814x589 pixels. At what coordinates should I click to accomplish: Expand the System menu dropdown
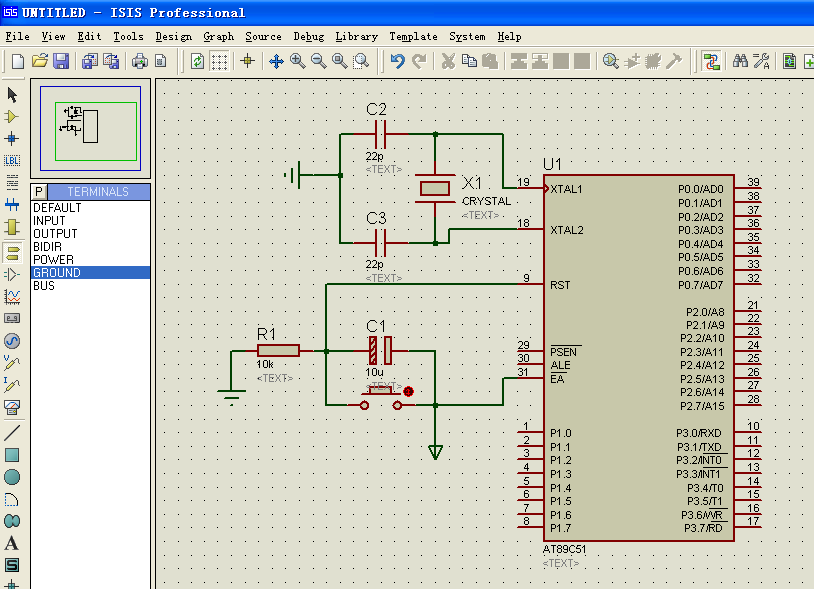467,36
